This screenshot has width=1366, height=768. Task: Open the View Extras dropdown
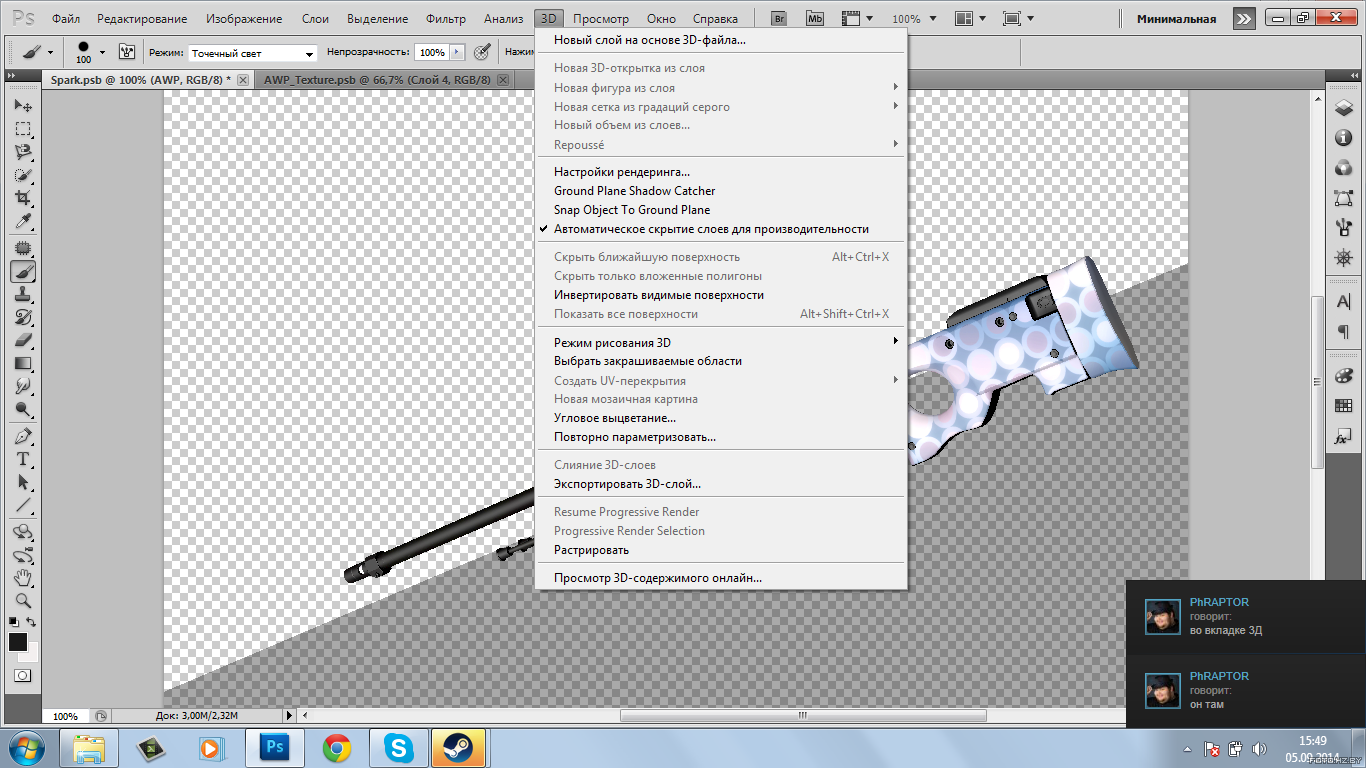(857, 18)
